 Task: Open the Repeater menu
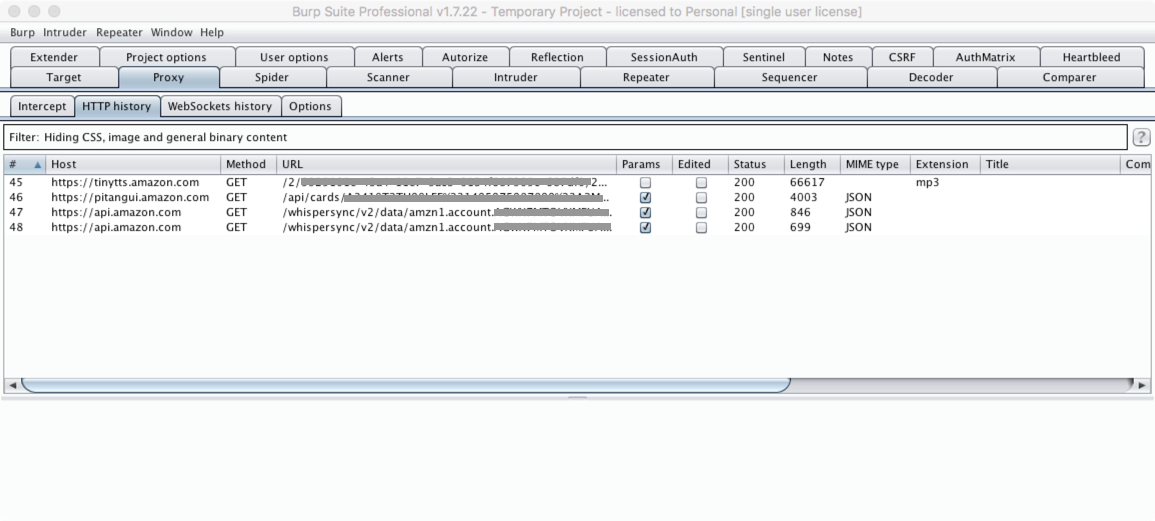click(119, 32)
